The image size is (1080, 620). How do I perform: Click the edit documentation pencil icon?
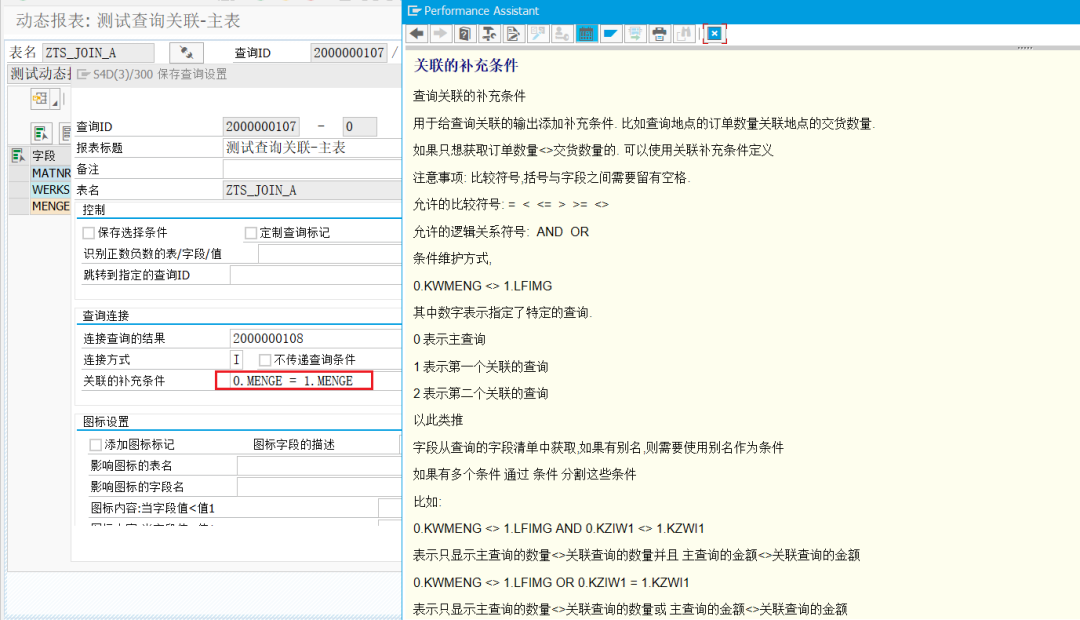(513, 33)
